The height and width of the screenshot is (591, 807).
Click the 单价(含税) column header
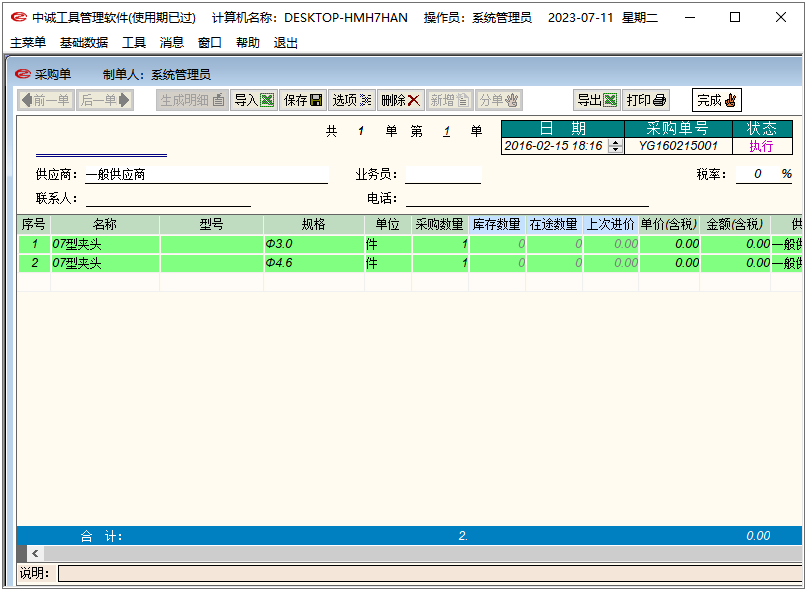coord(669,224)
